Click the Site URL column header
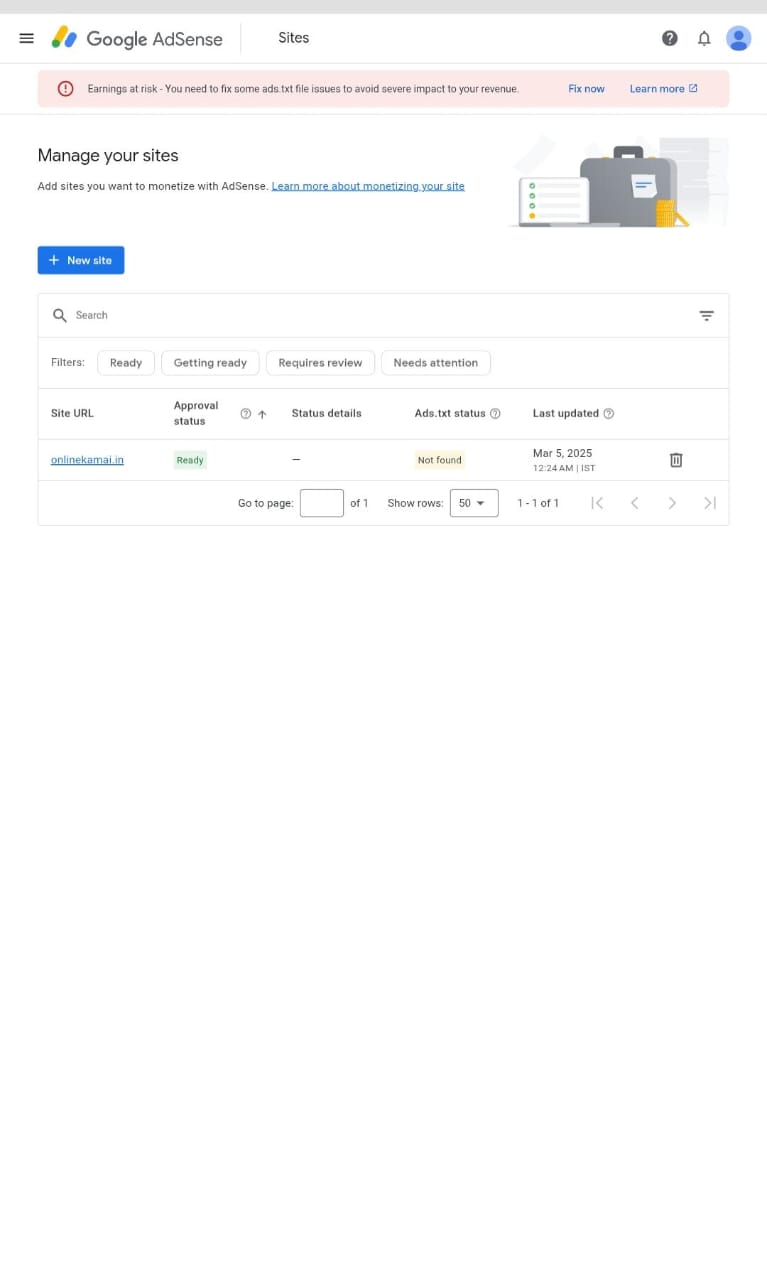 (72, 413)
